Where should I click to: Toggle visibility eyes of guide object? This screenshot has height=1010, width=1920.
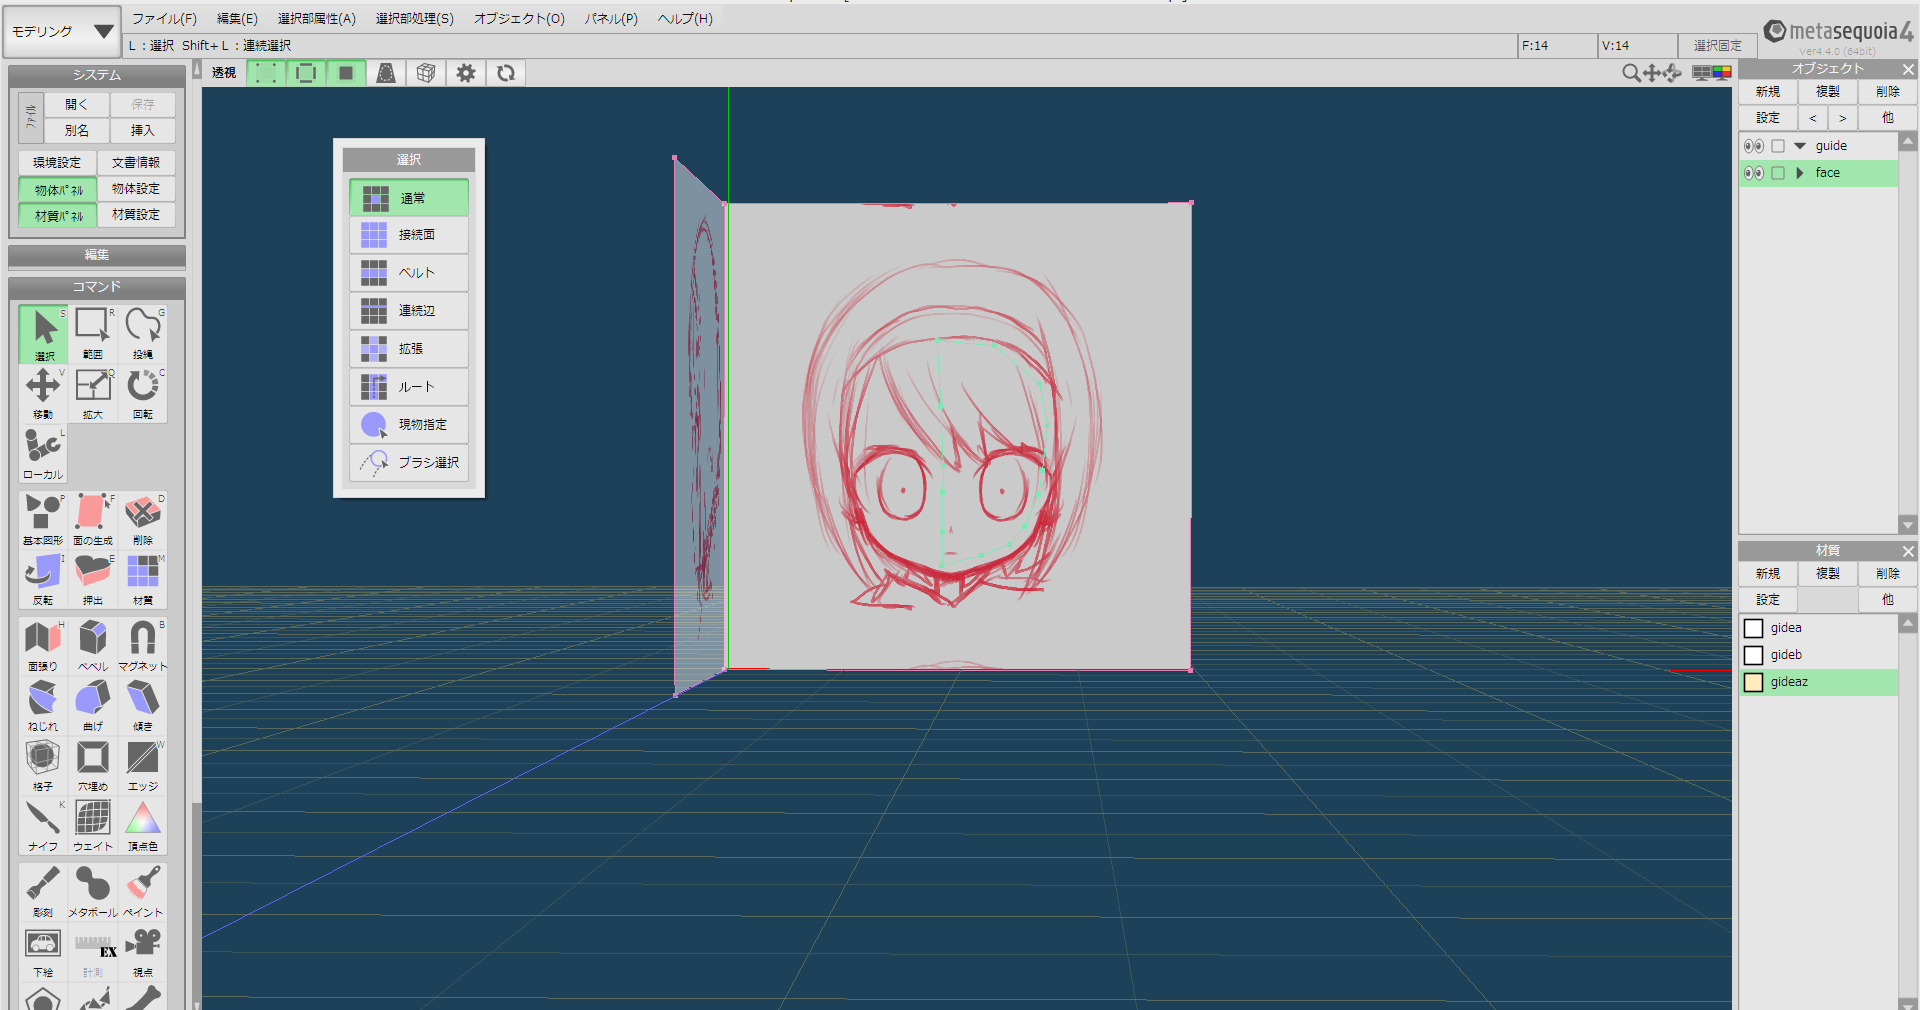point(1754,146)
